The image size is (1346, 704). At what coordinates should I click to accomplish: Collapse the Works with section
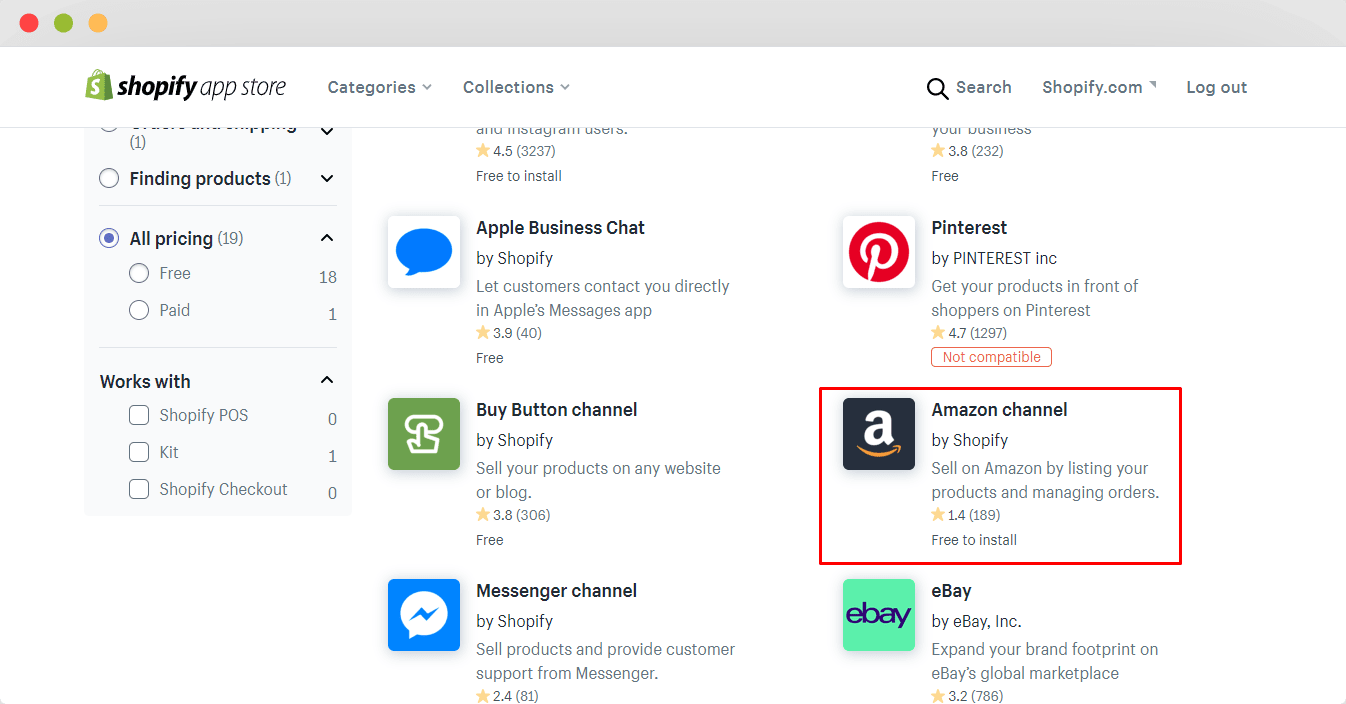327,380
